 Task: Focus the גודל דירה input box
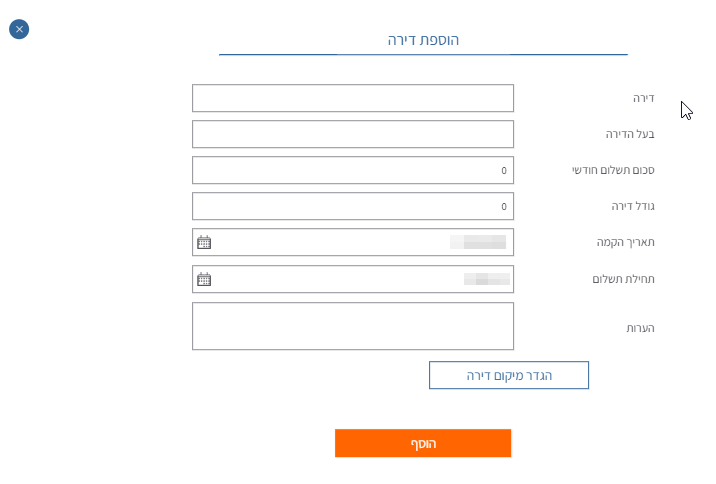pyautogui.click(x=352, y=206)
